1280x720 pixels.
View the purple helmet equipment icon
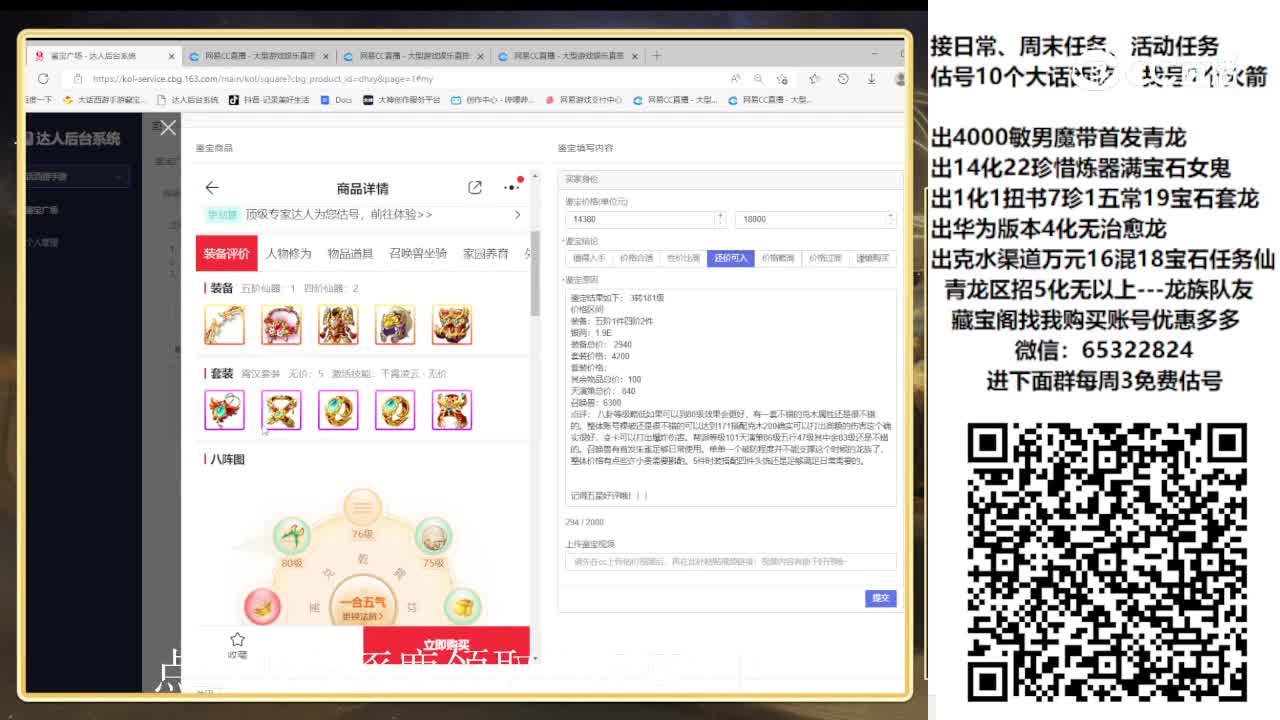pyautogui.click(x=395, y=325)
